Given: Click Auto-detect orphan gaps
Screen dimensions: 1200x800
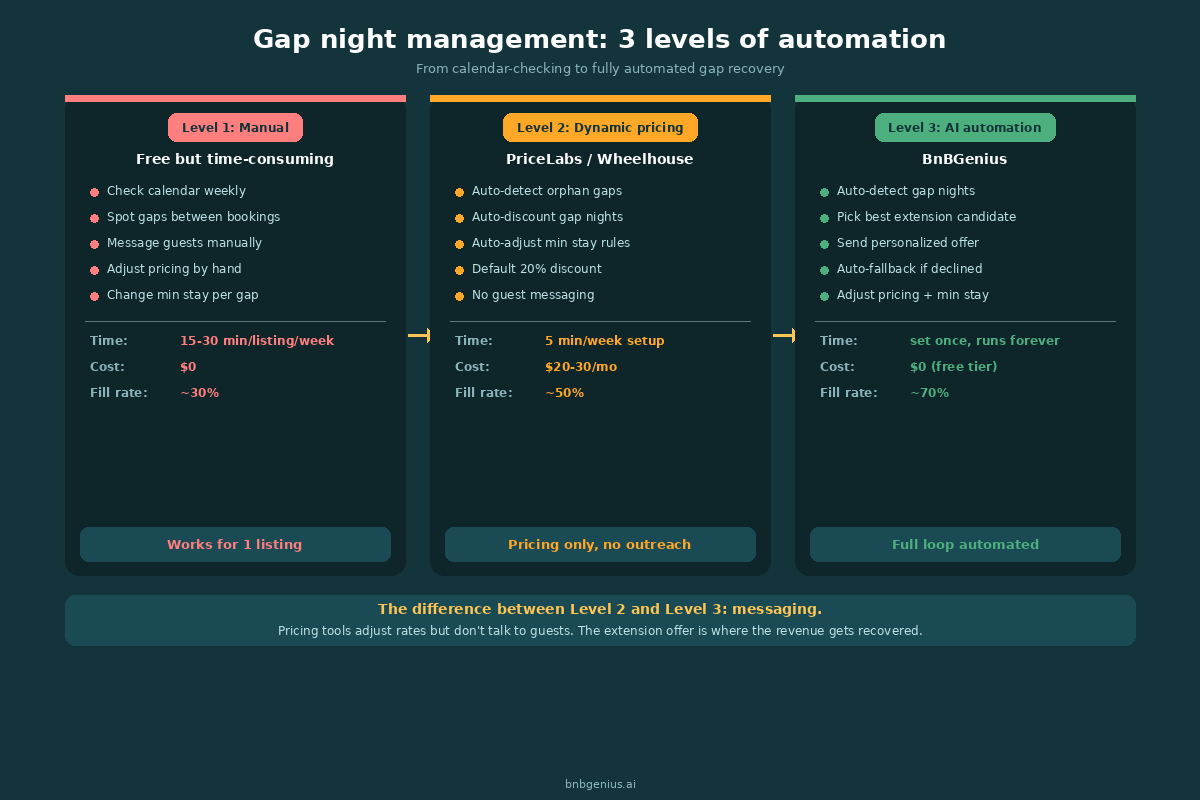Looking at the screenshot, I should [x=546, y=191].
